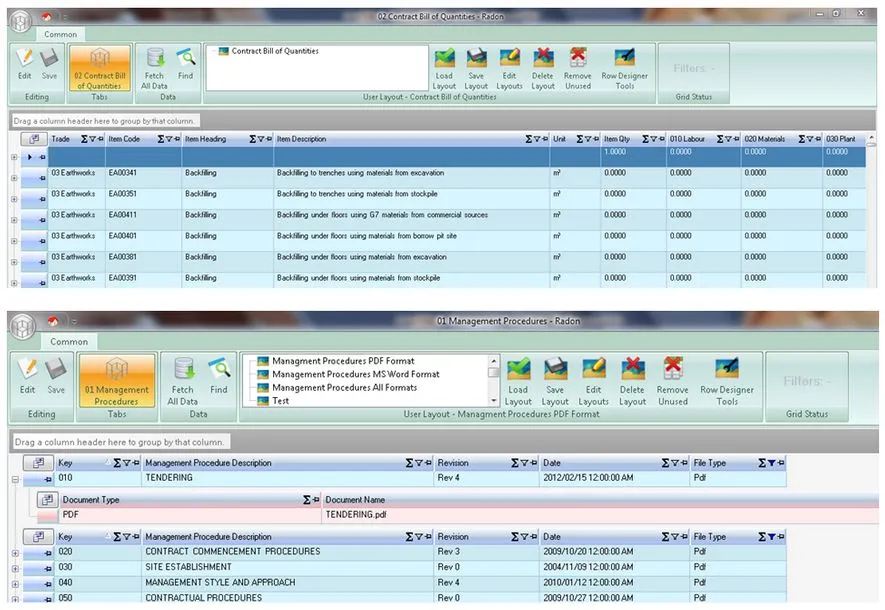885x610 pixels.
Task: Expand the 040 Management Style and Approach row
Action: pos(15,584)
